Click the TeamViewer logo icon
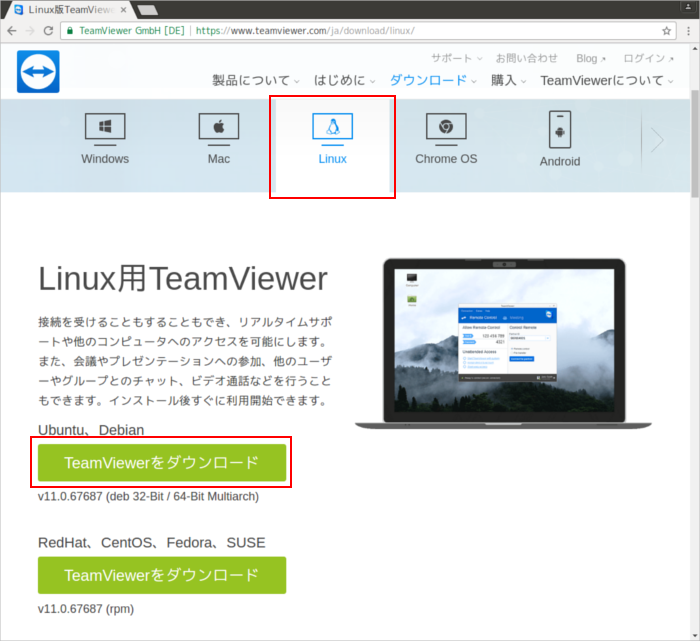Viewport: 700px width, 641px height. (x=38, y=71)
